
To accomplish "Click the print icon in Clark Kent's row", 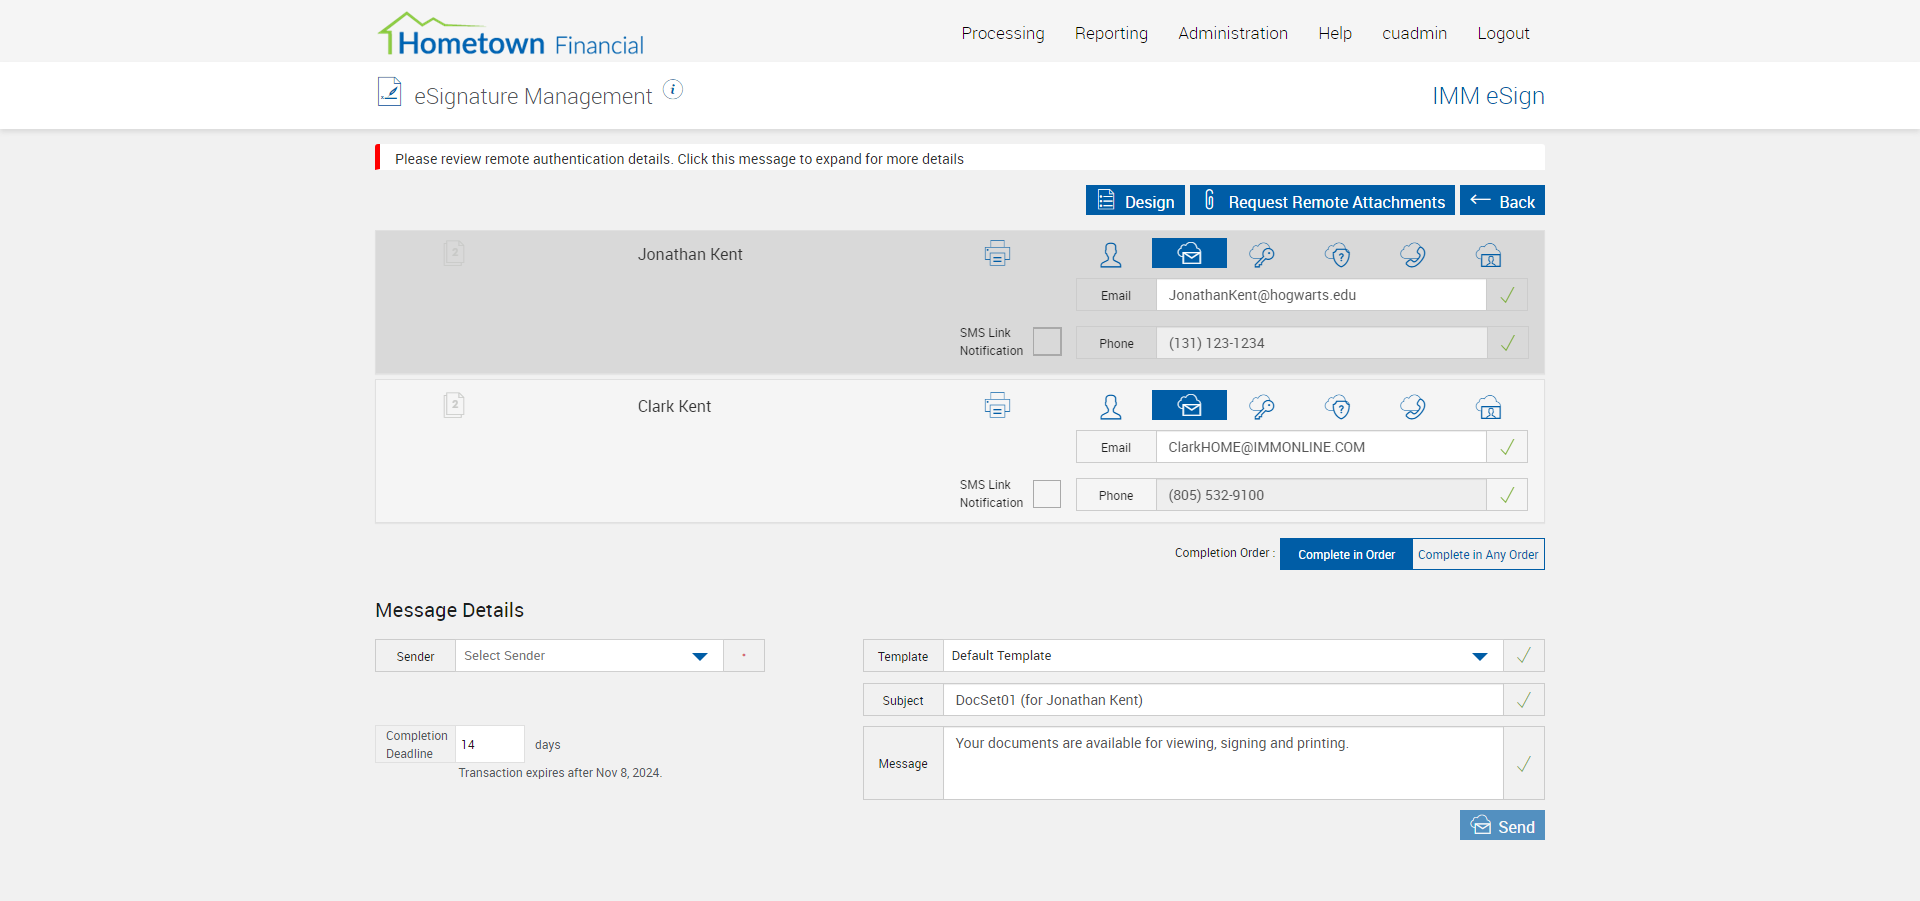I will pyautogui.click(x=997, y=406).
